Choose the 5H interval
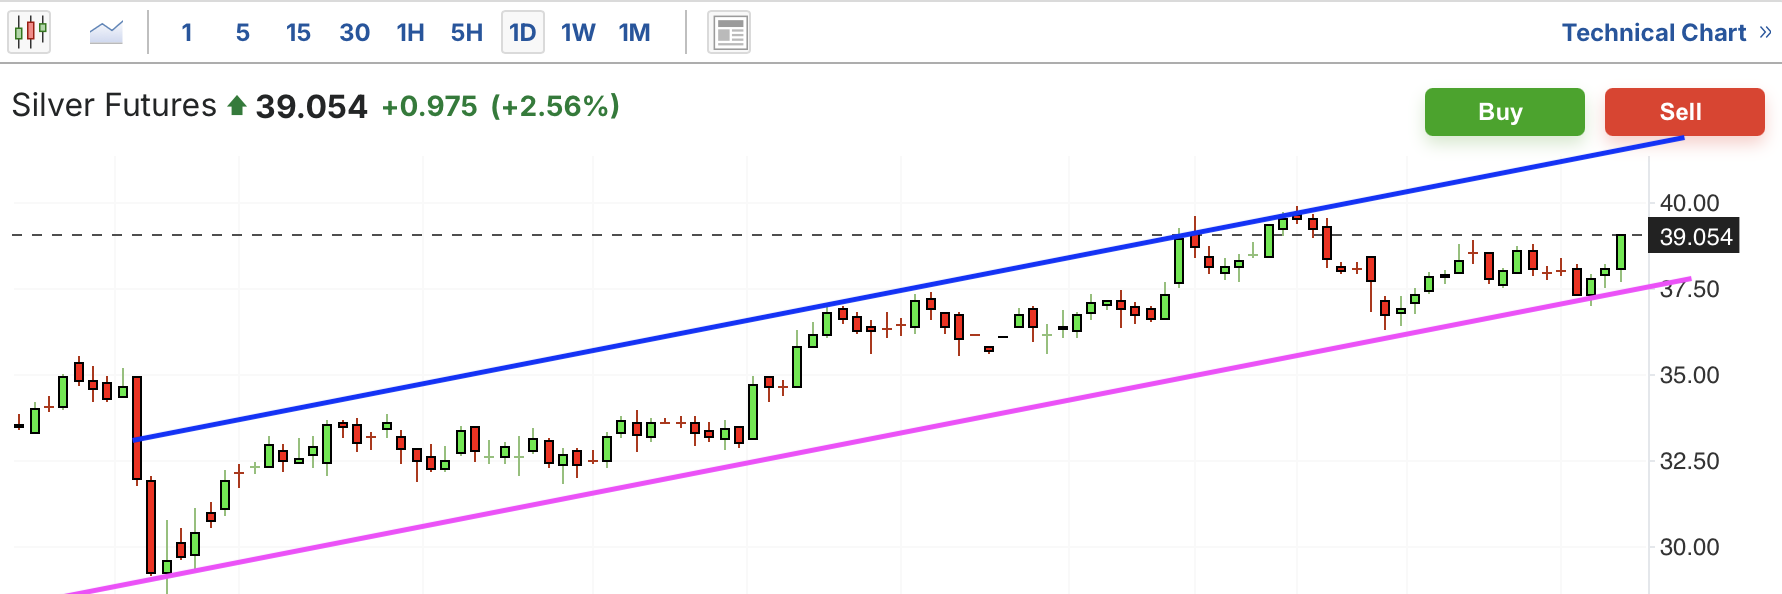The height and width of the screenshot is (594, 1782). click(x=466, y=33)
